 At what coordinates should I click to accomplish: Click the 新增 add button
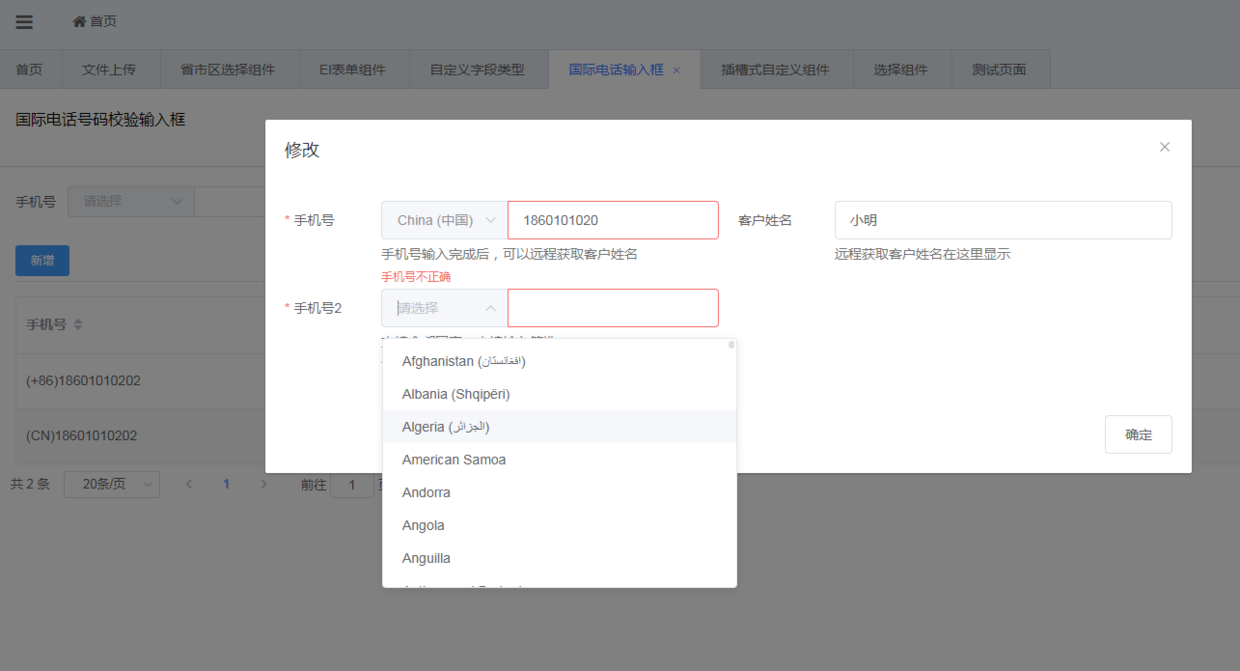pyautogui.click(x=42, y=261)
